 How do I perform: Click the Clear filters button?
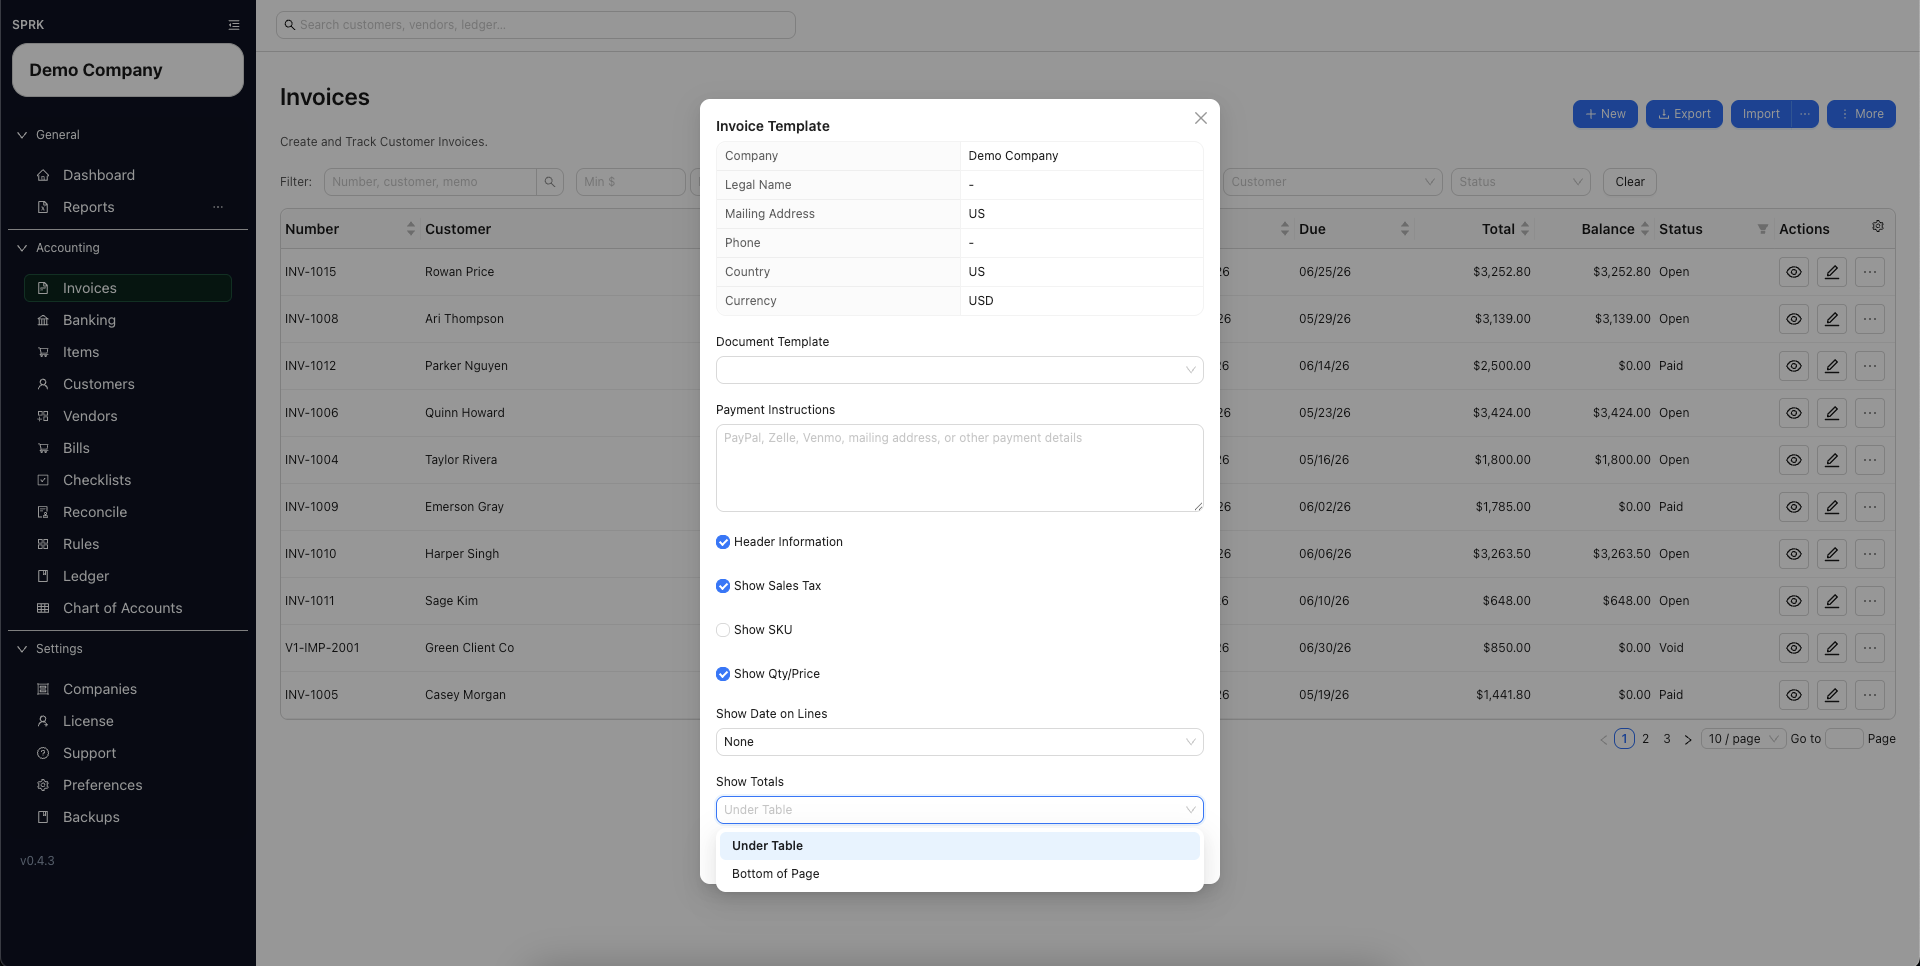1630,182
